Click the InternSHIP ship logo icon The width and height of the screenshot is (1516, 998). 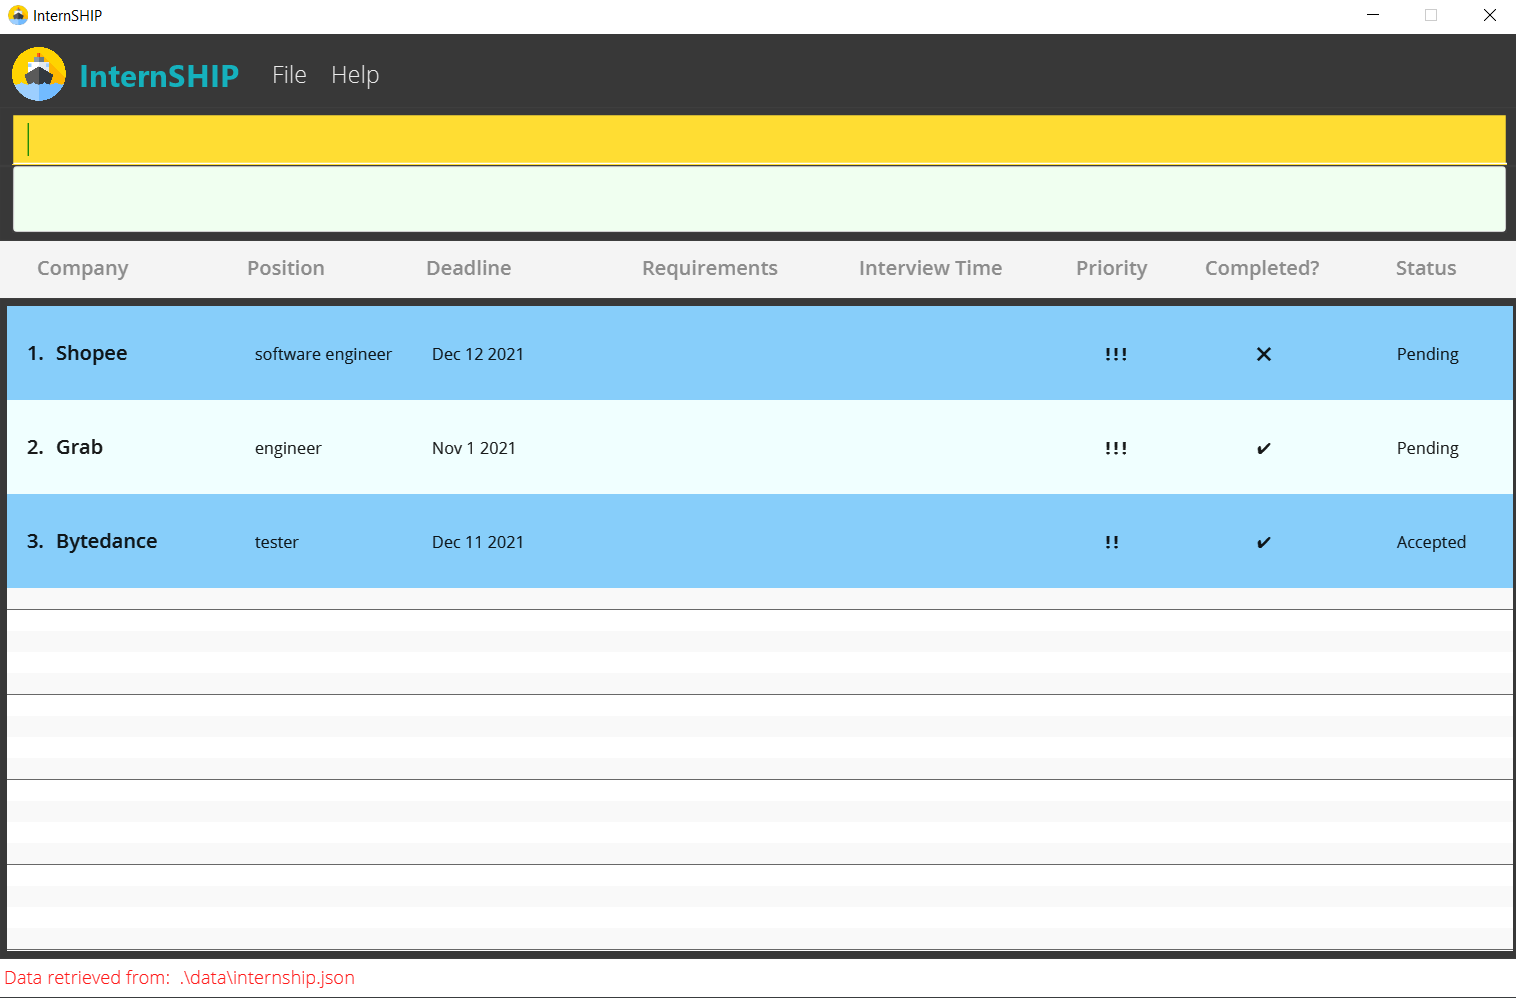pos(39,74)
